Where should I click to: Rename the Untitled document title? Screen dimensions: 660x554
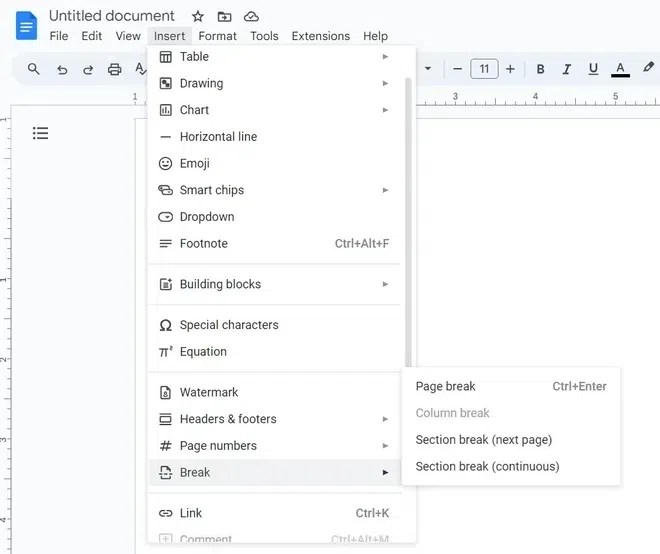pos(112,16)
